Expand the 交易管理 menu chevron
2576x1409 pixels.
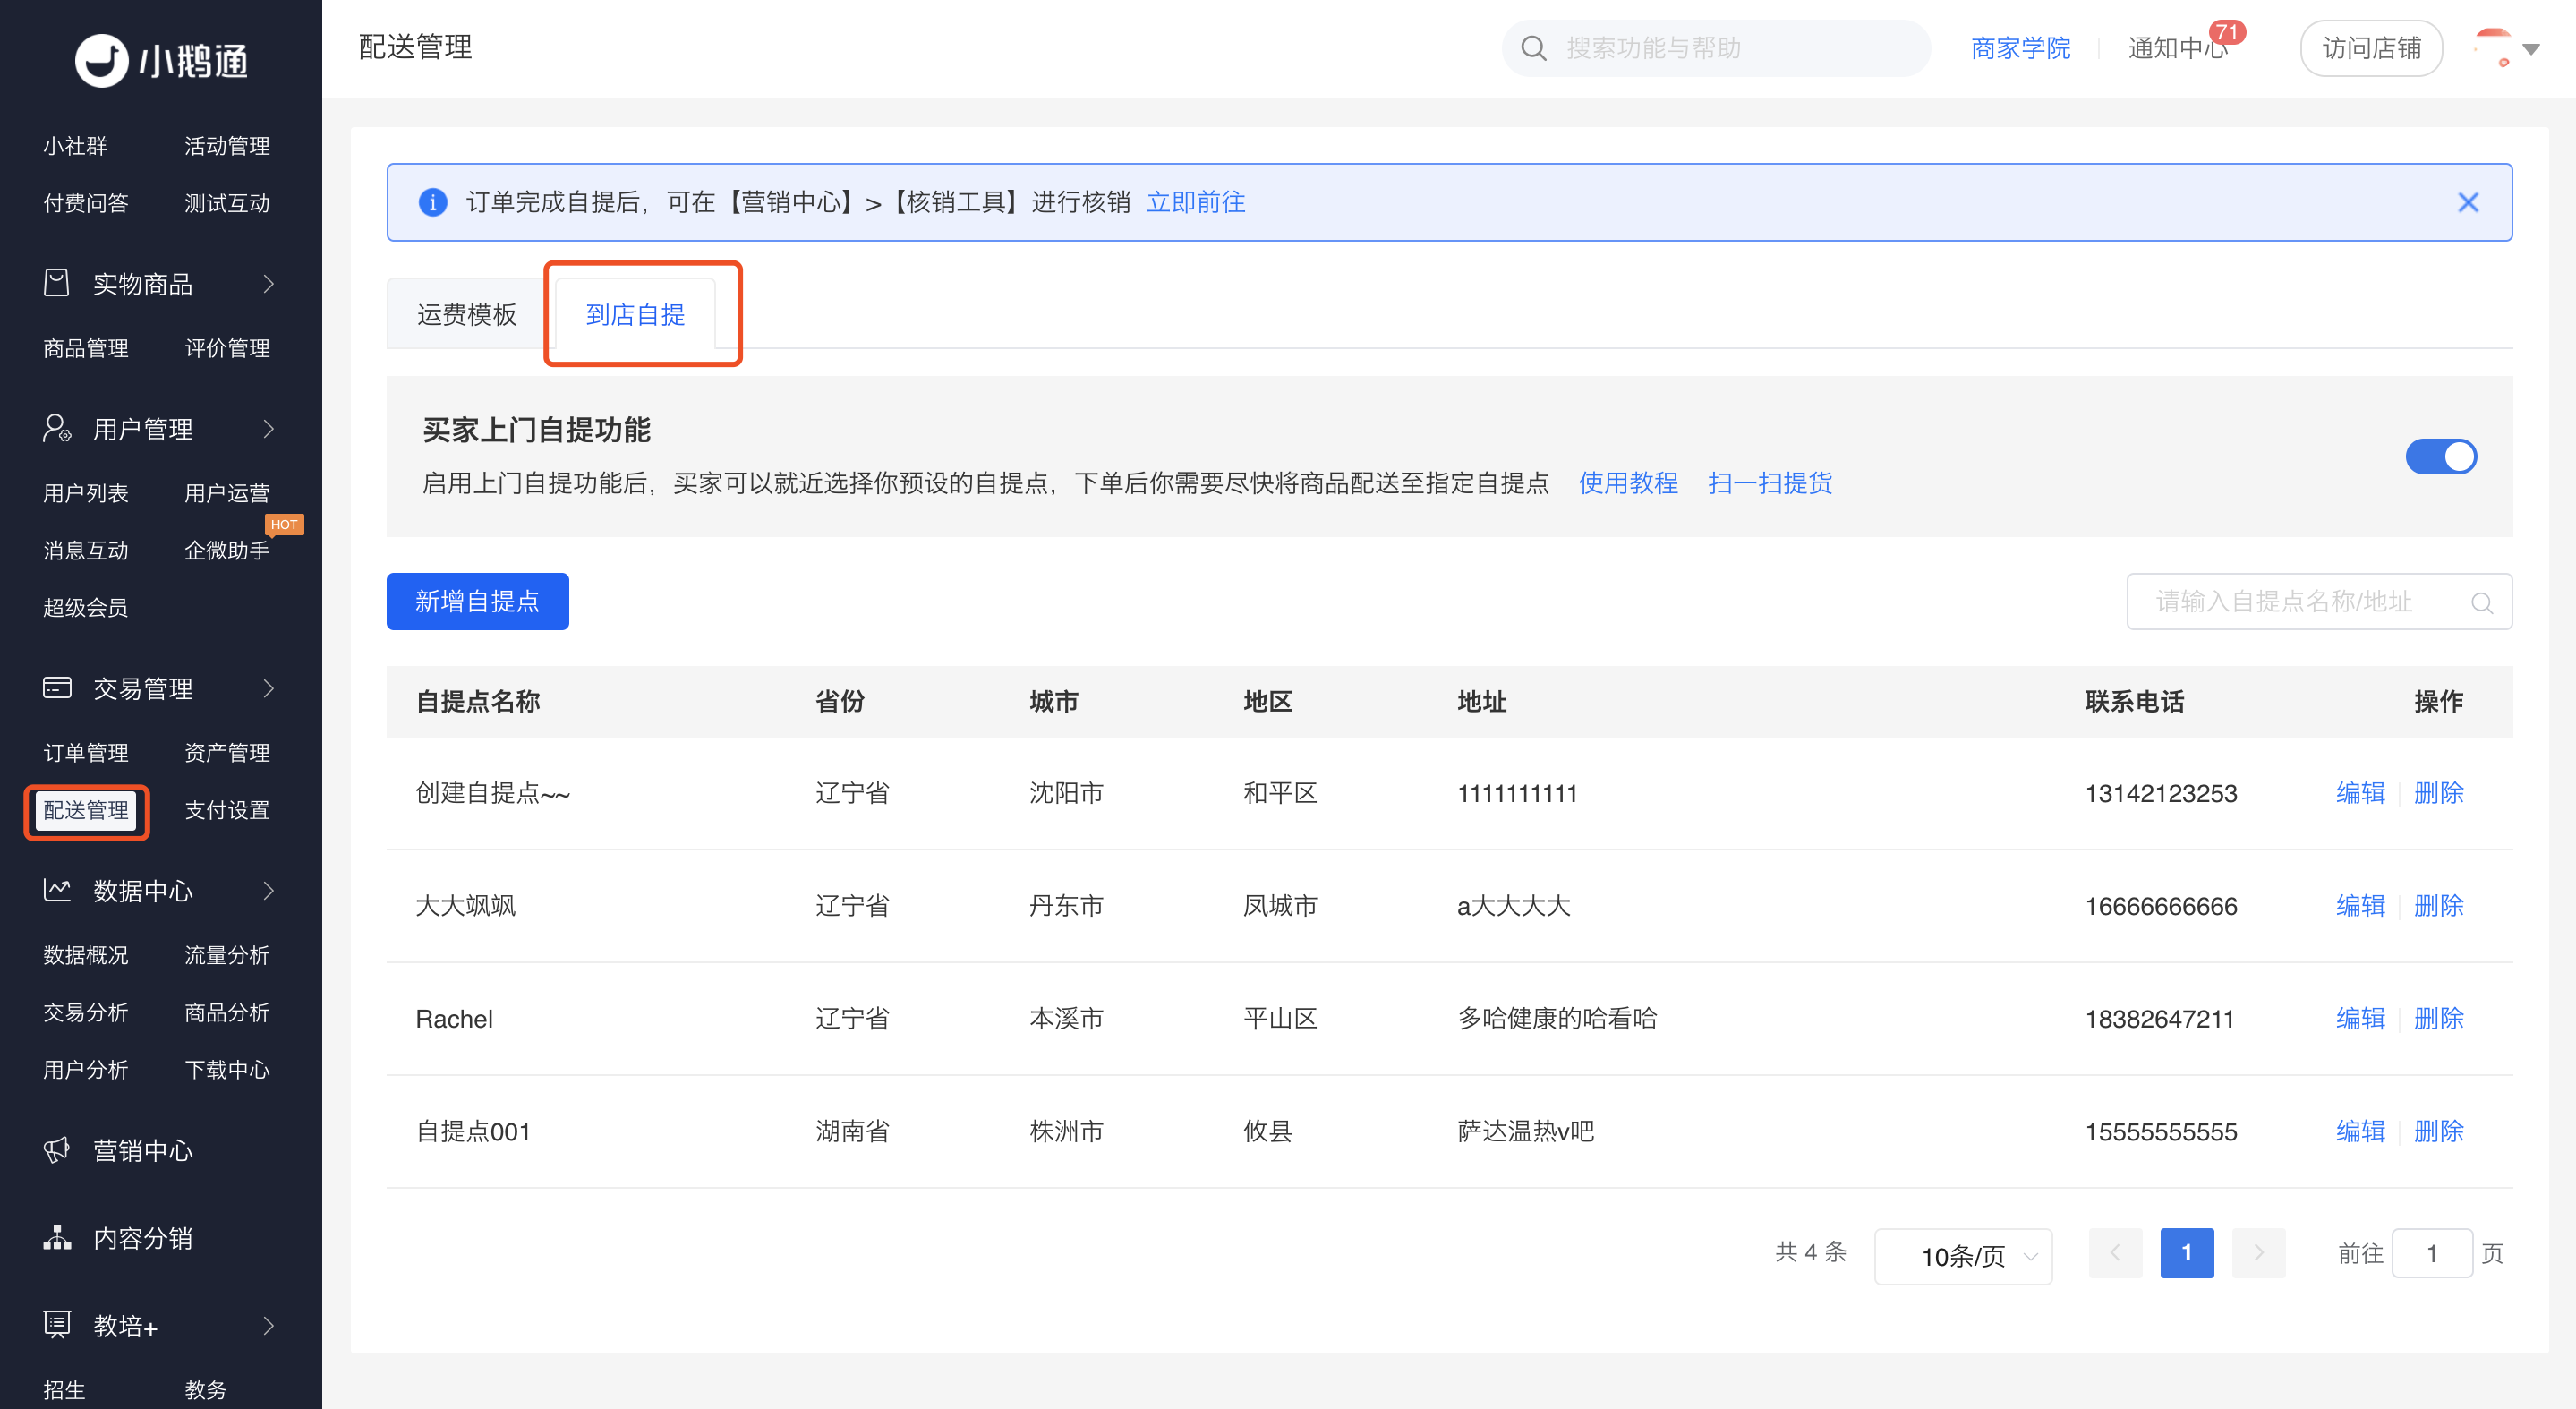(268, 688)
